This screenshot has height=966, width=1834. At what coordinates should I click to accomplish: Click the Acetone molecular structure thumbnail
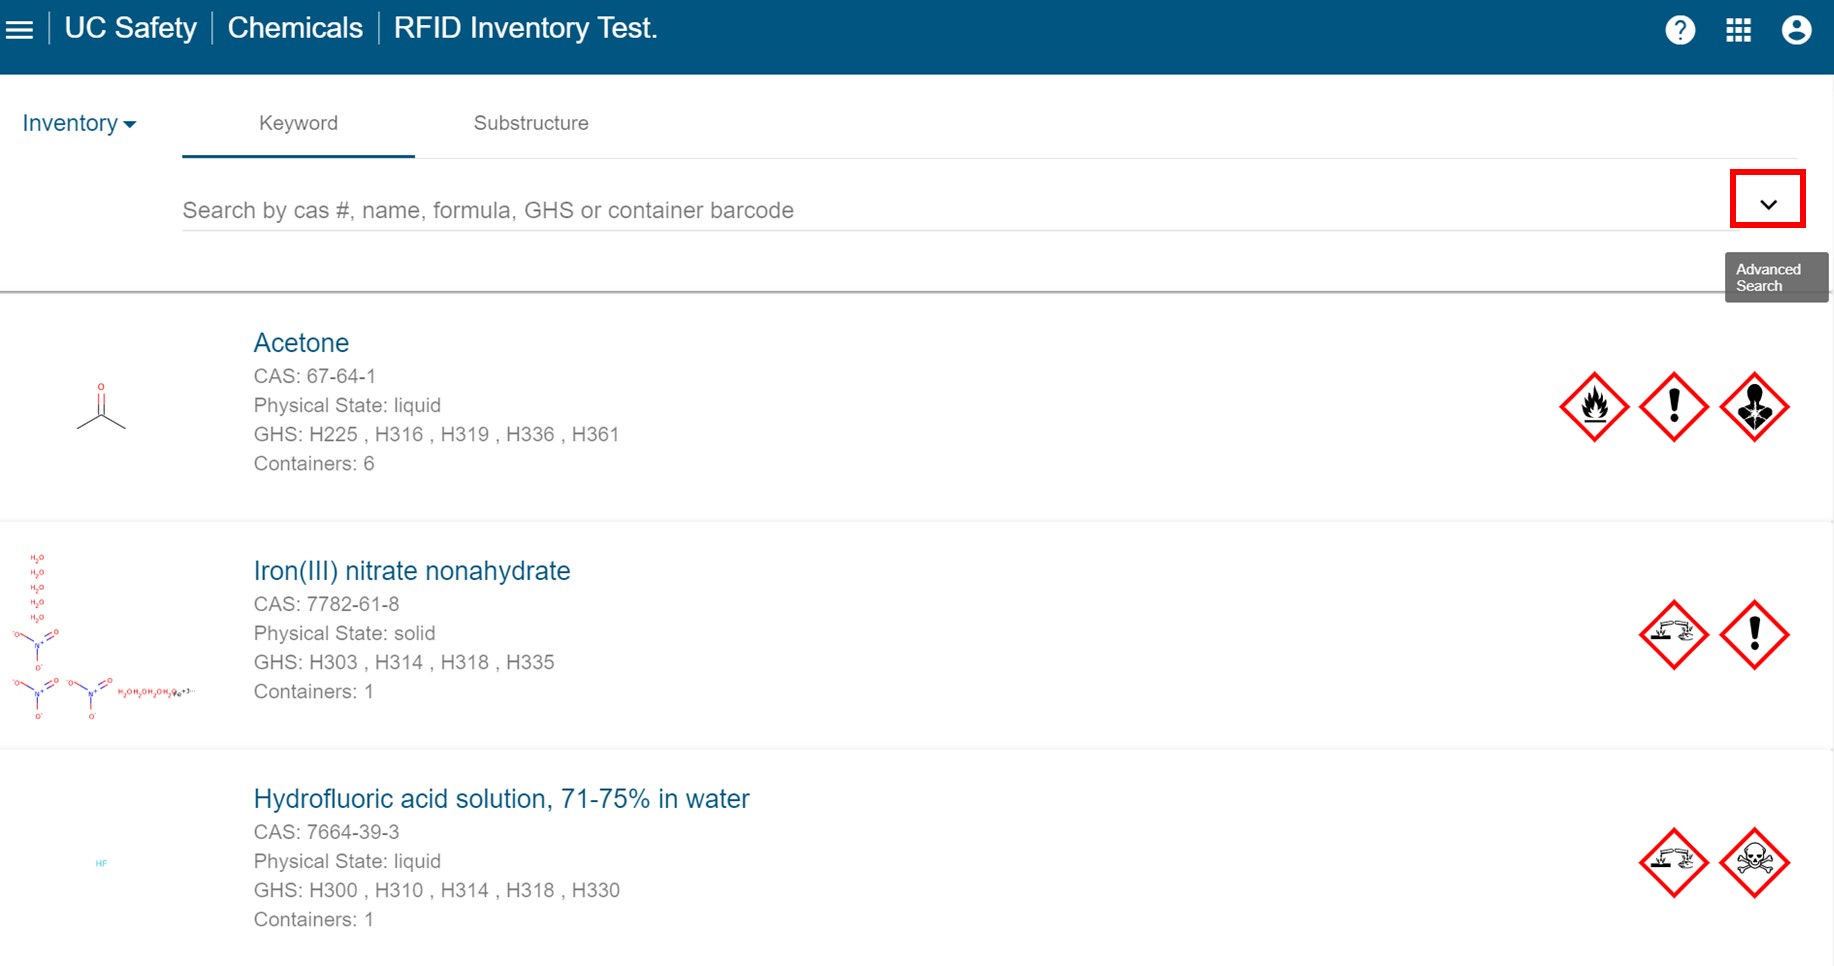click(x=101, y=406)
